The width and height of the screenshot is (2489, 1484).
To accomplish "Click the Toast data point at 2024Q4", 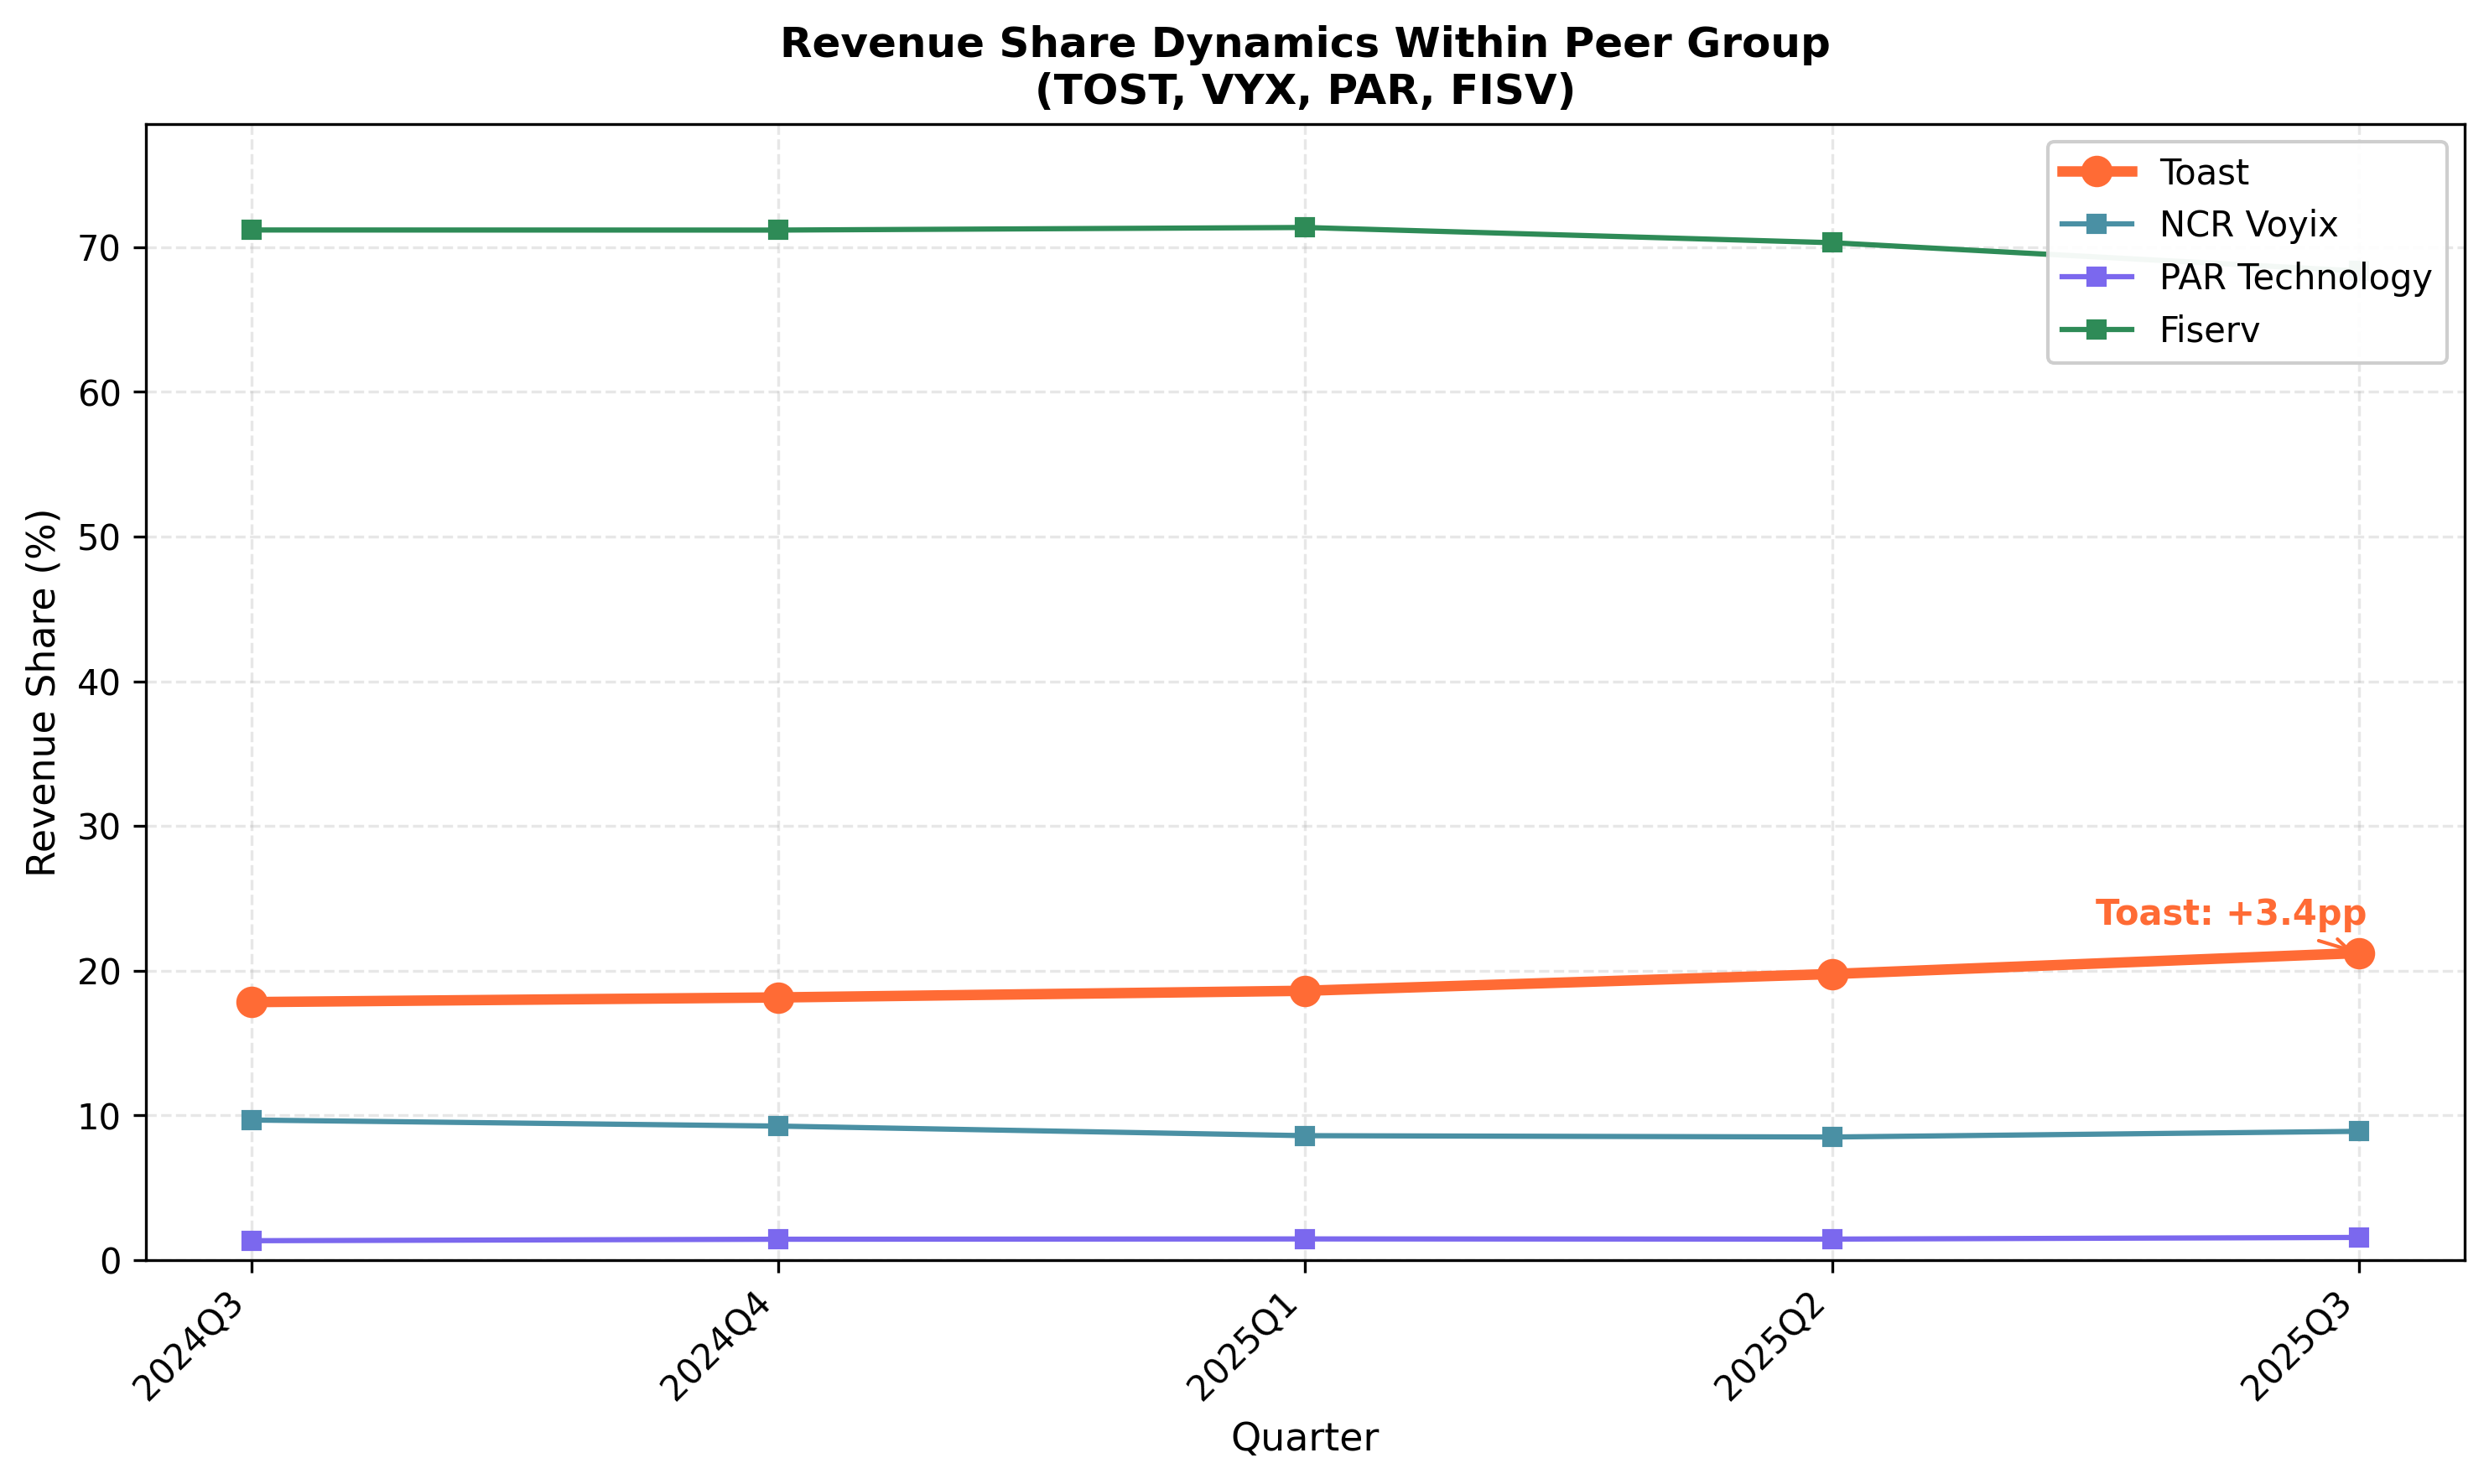I will click(x=778, y=997).
